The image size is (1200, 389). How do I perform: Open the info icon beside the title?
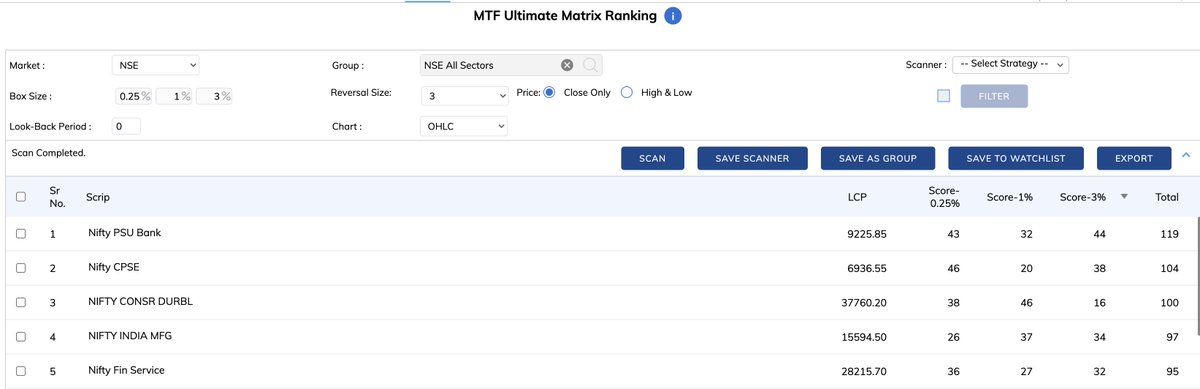674,16
